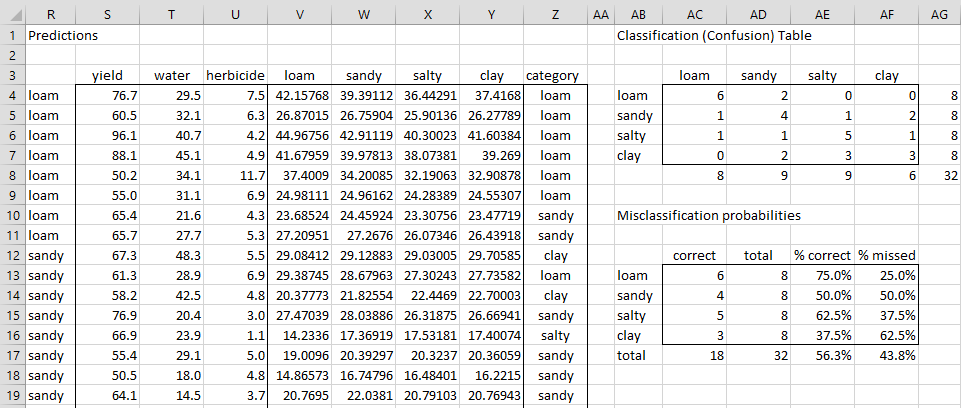
Task: Click the overall 56.3% correct cell
Action: 822,356
